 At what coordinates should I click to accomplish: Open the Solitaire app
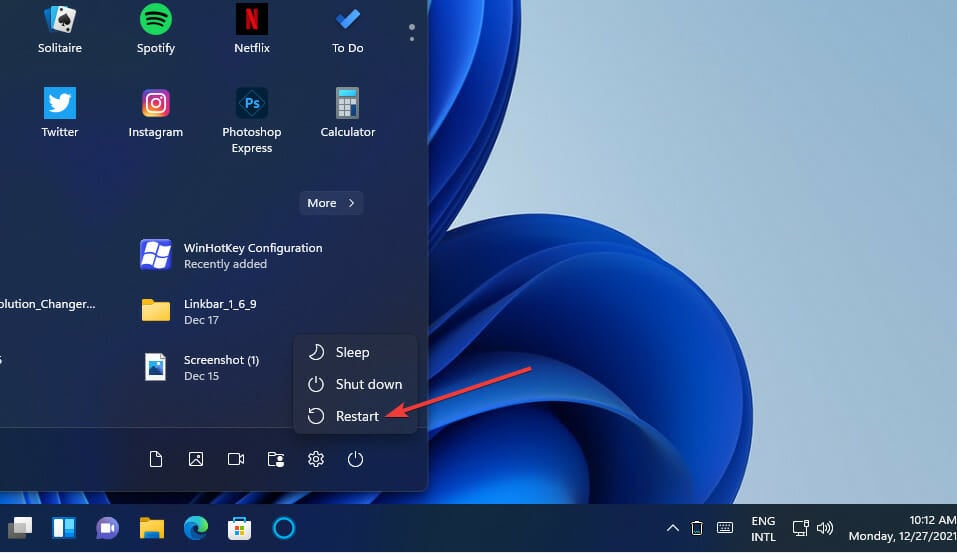click(x=60, y=29)
